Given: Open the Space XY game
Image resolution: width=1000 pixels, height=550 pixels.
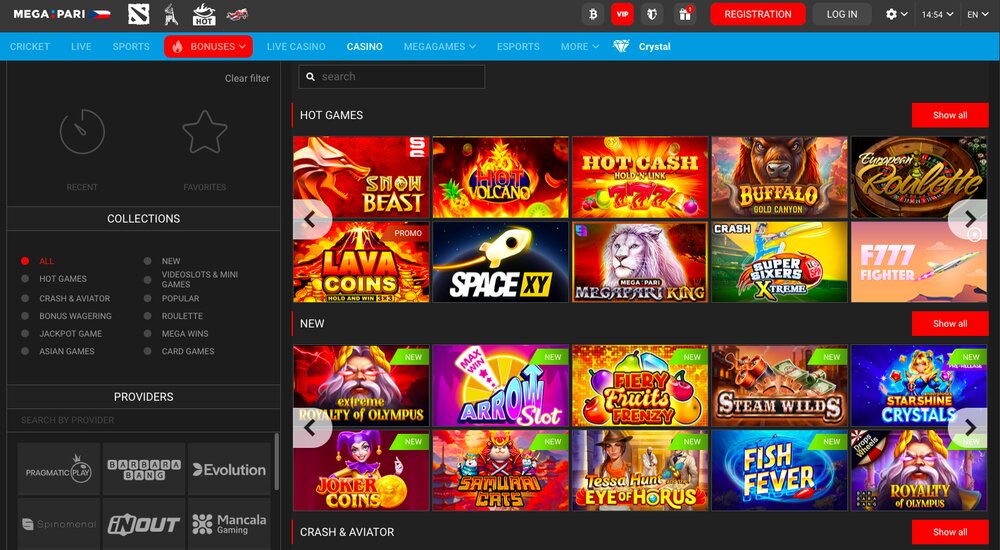Looking at the screenshot, I should point(501,262).
